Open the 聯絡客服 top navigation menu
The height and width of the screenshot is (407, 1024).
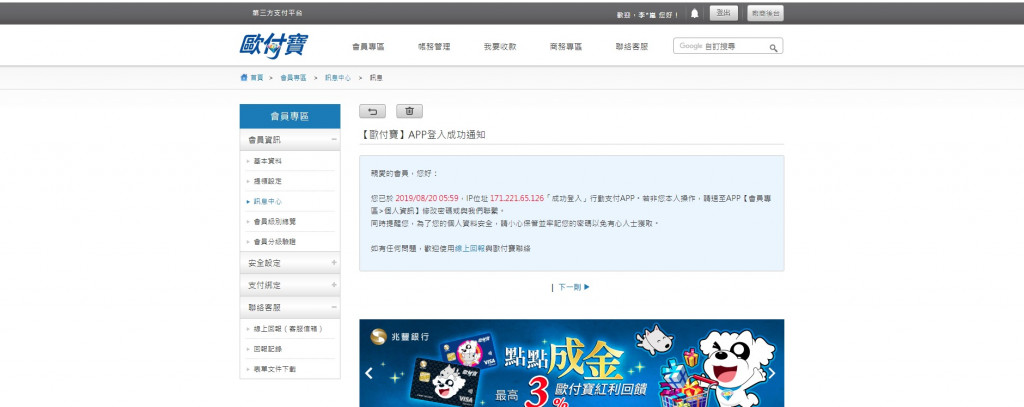pos(632,46)
